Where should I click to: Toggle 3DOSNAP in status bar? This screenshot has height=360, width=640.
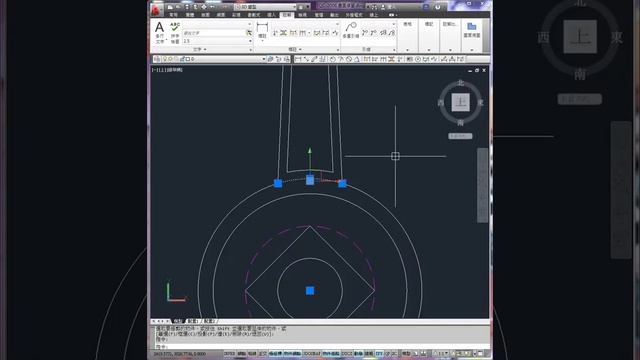point(311,353)
